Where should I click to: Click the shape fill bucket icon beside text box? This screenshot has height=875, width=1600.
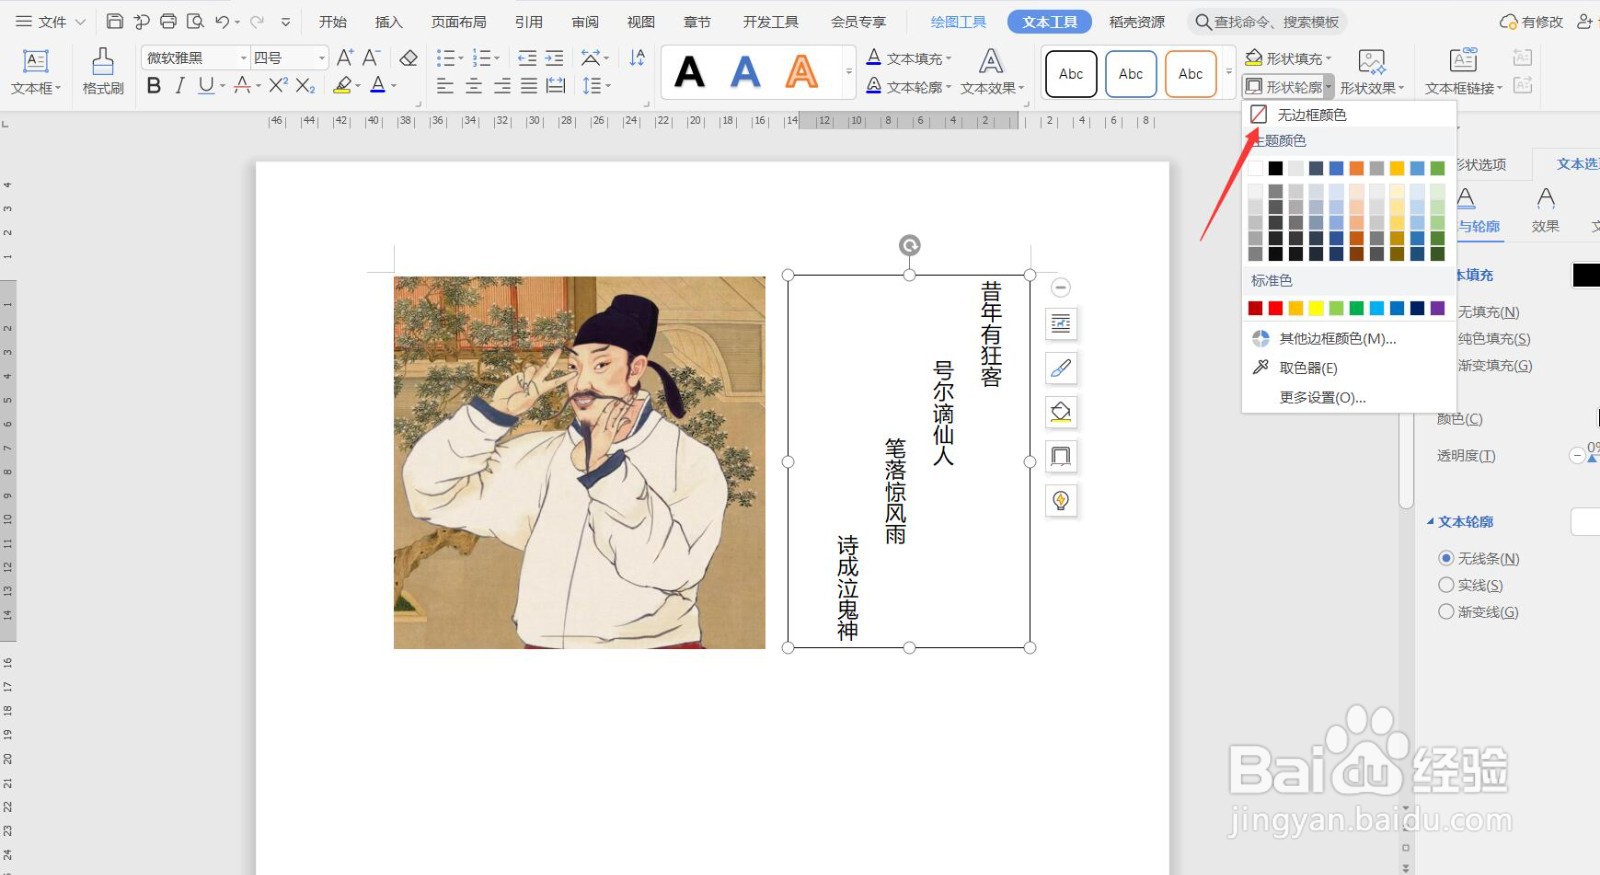(1061, 412)
